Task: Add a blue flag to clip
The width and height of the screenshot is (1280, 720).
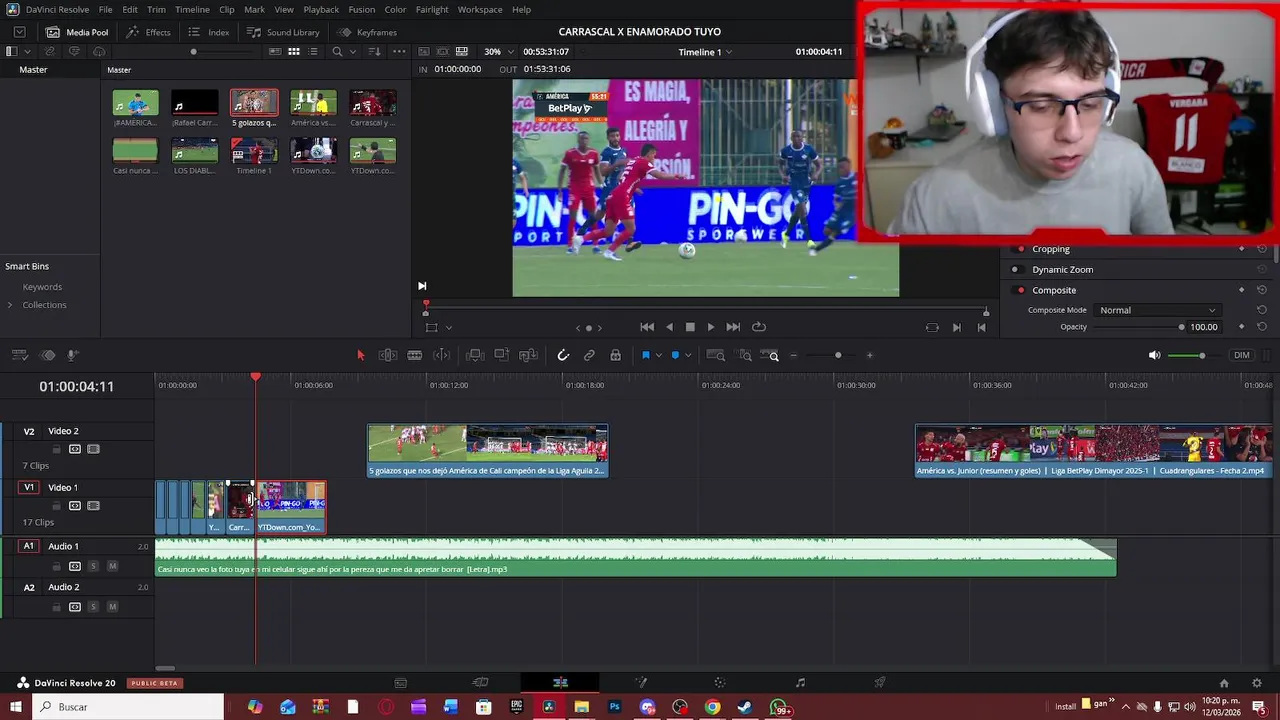Action: pos(645,355)
